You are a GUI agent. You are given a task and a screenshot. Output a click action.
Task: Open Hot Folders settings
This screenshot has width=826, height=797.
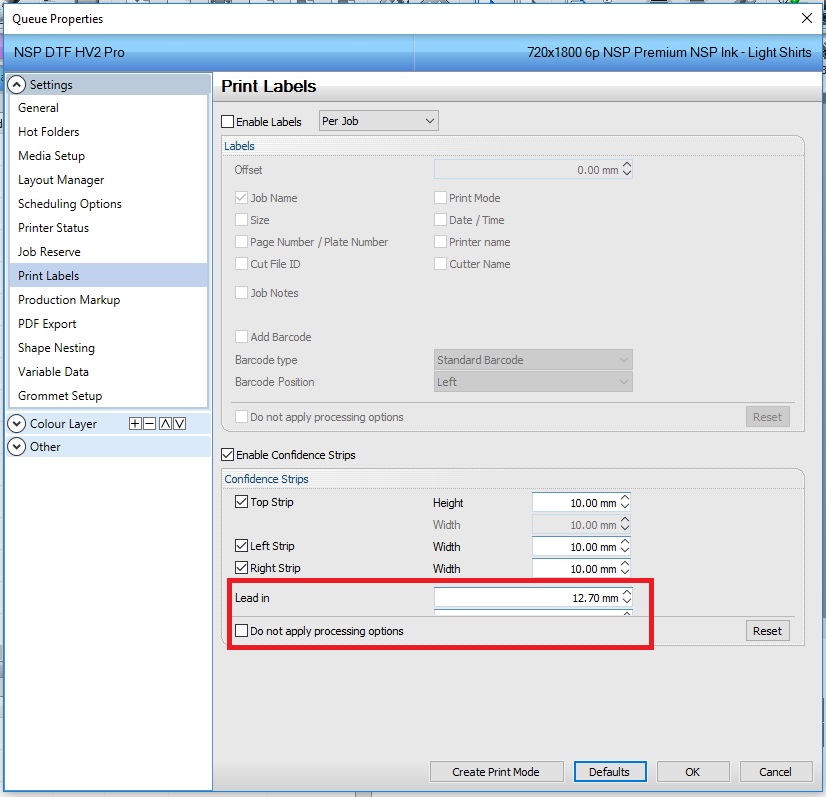pyautogui.click(x=109, y=132)
